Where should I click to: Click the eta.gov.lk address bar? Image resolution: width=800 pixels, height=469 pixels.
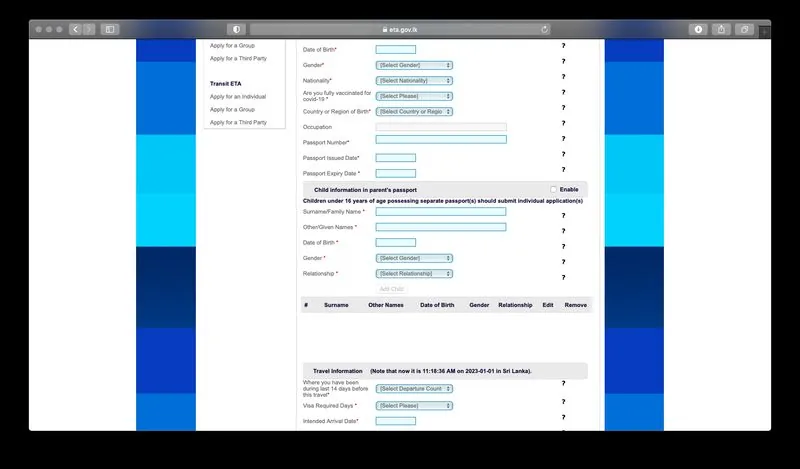(x=400, y=30)
